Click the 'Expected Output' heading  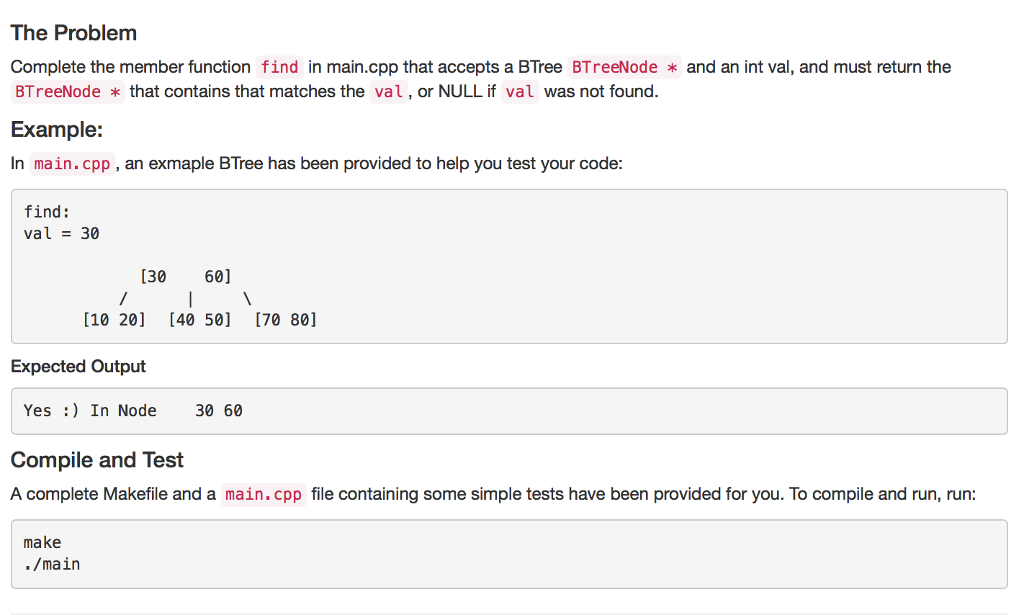(x=78, y=366)
